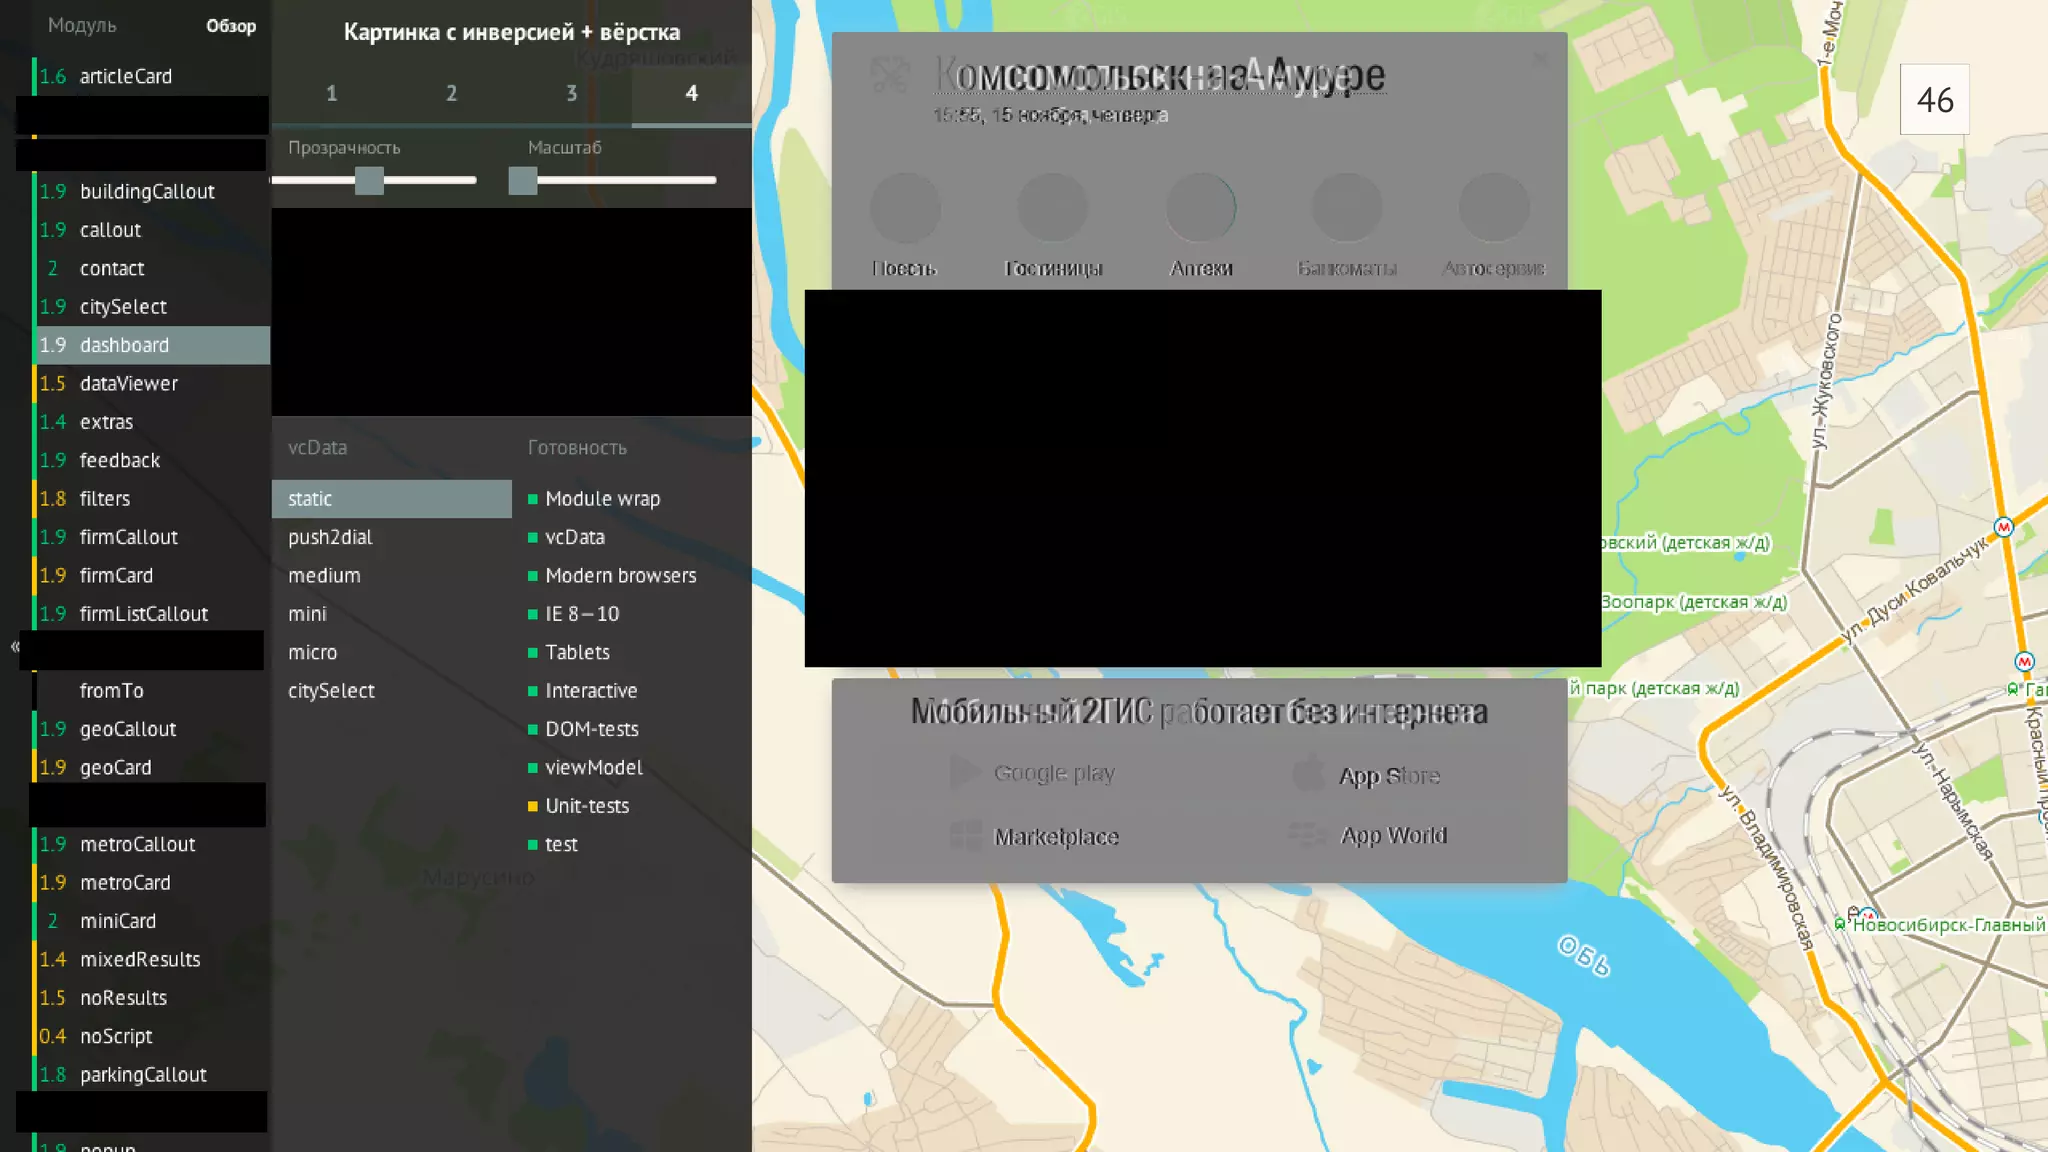The height and width of the screenshot is (1152, 2048).
Task: Open the Обзор overview view
Action: click(x=231, y=26)
